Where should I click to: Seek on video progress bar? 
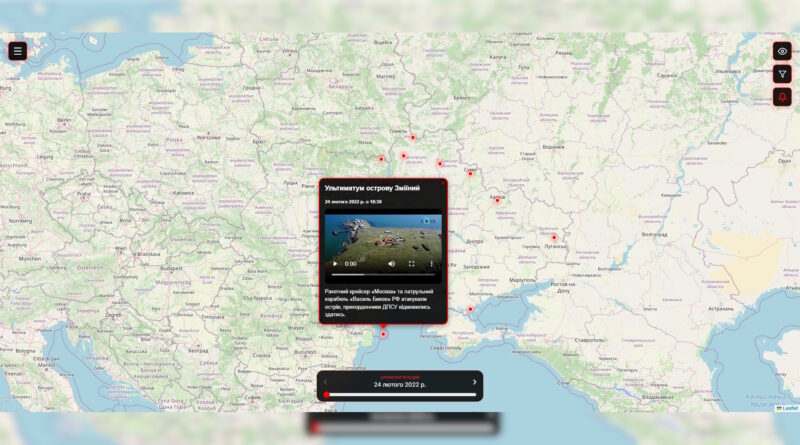coord(383,275)
